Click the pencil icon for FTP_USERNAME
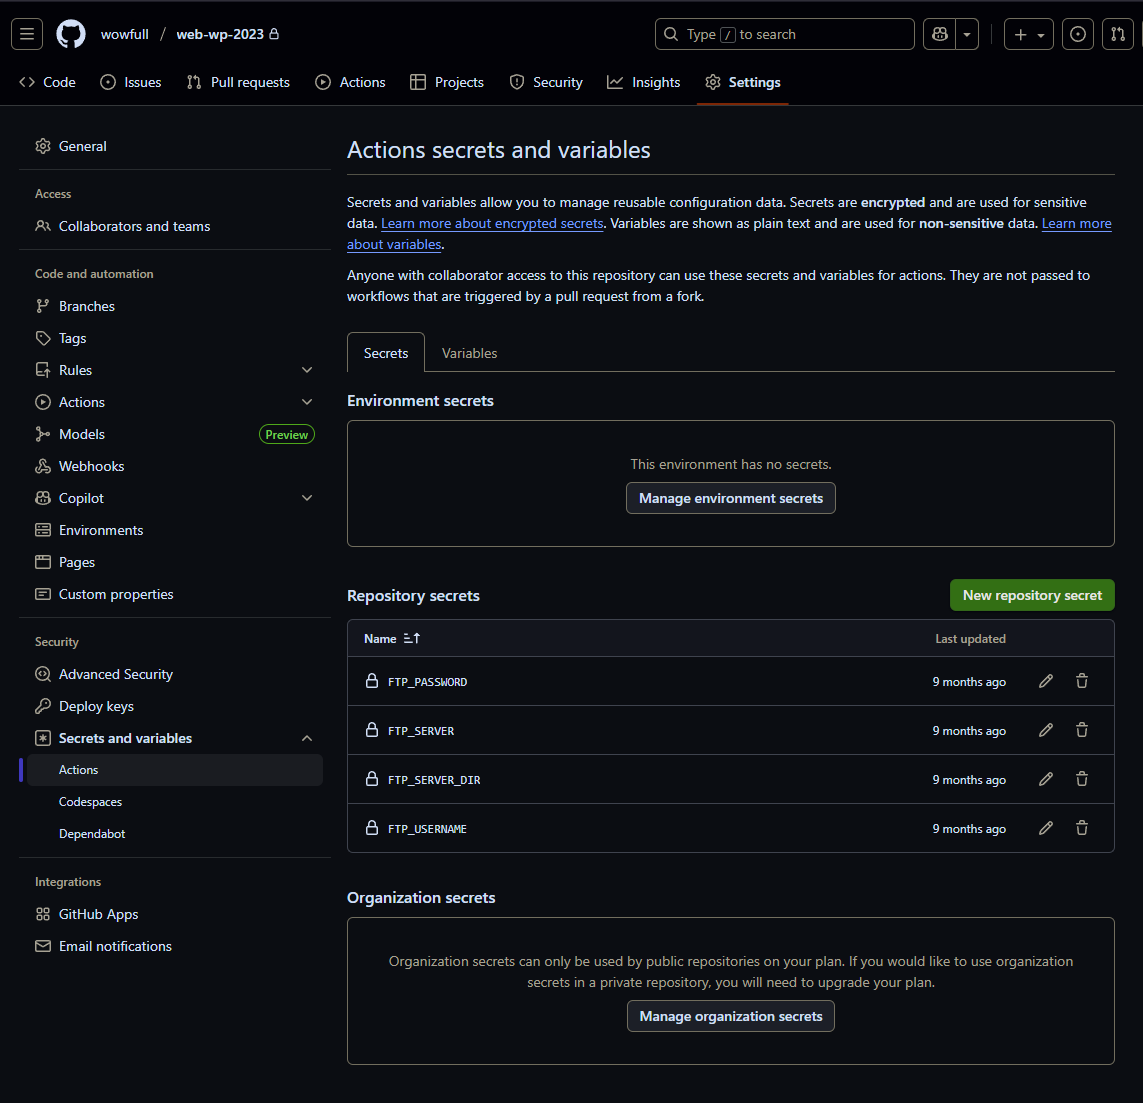 point(1046,828)
